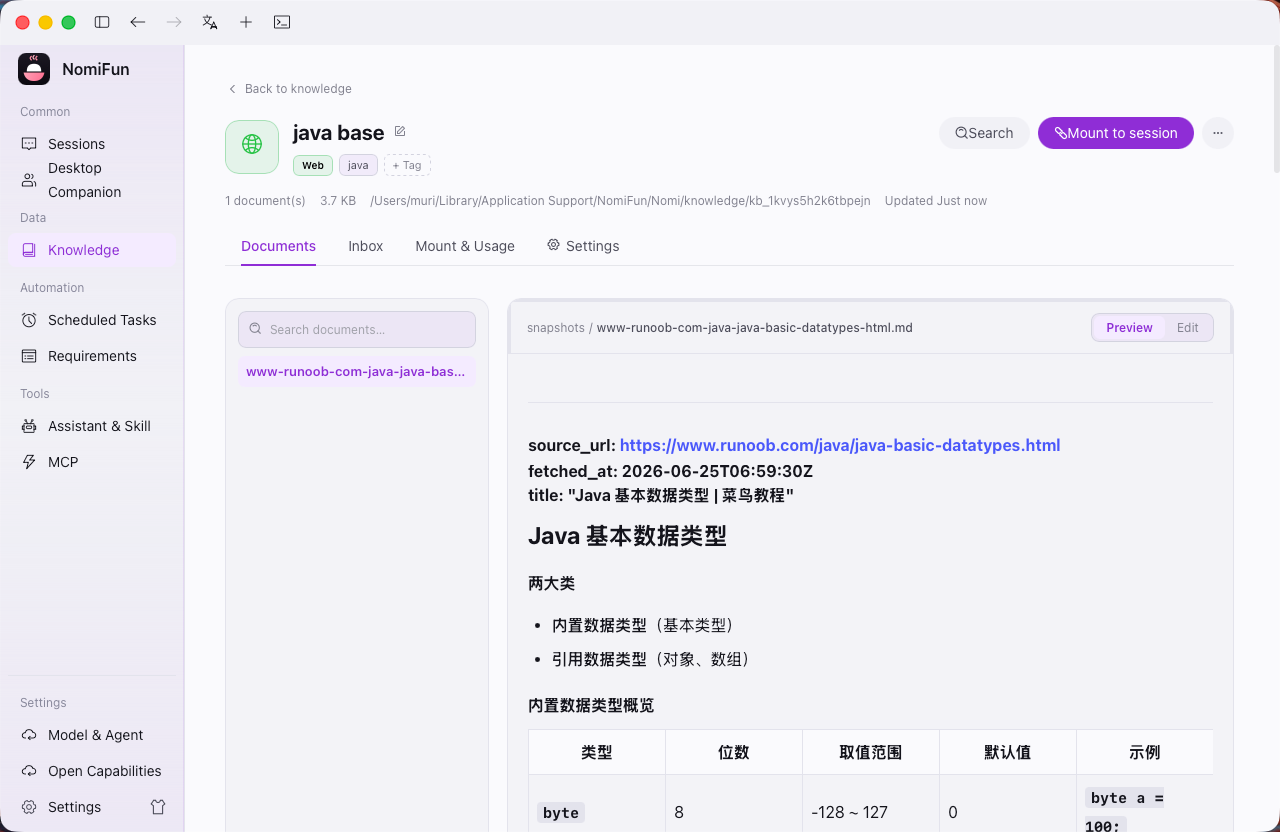Viewport: 1280px width, 832px height.
Task: Select Preview mode
Action: (x=1129, y=328)
